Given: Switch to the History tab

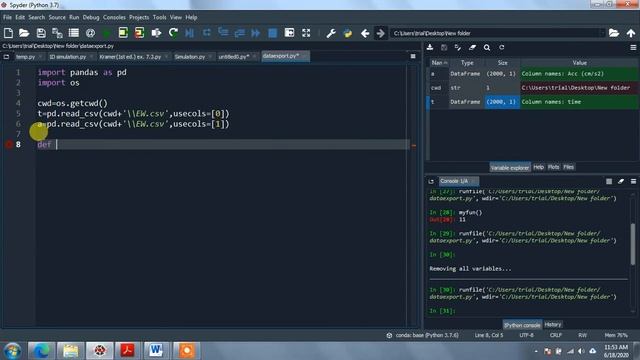Looking at the screenshot, I should 553,324.
